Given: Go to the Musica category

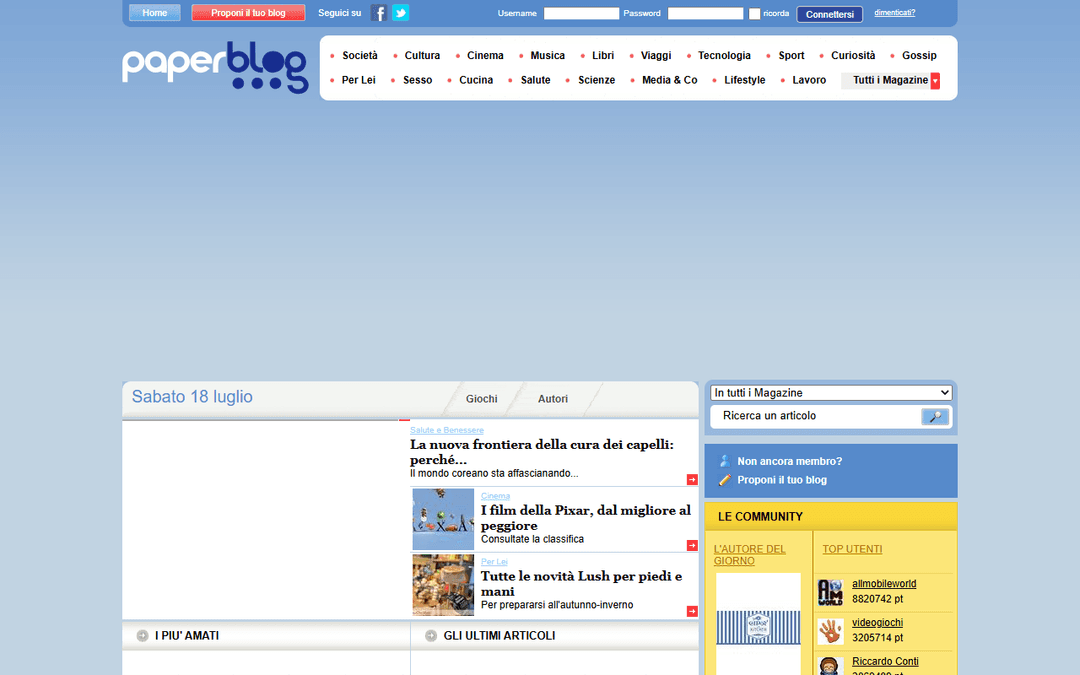Looking at the screenshot, I should click(548, 56).
